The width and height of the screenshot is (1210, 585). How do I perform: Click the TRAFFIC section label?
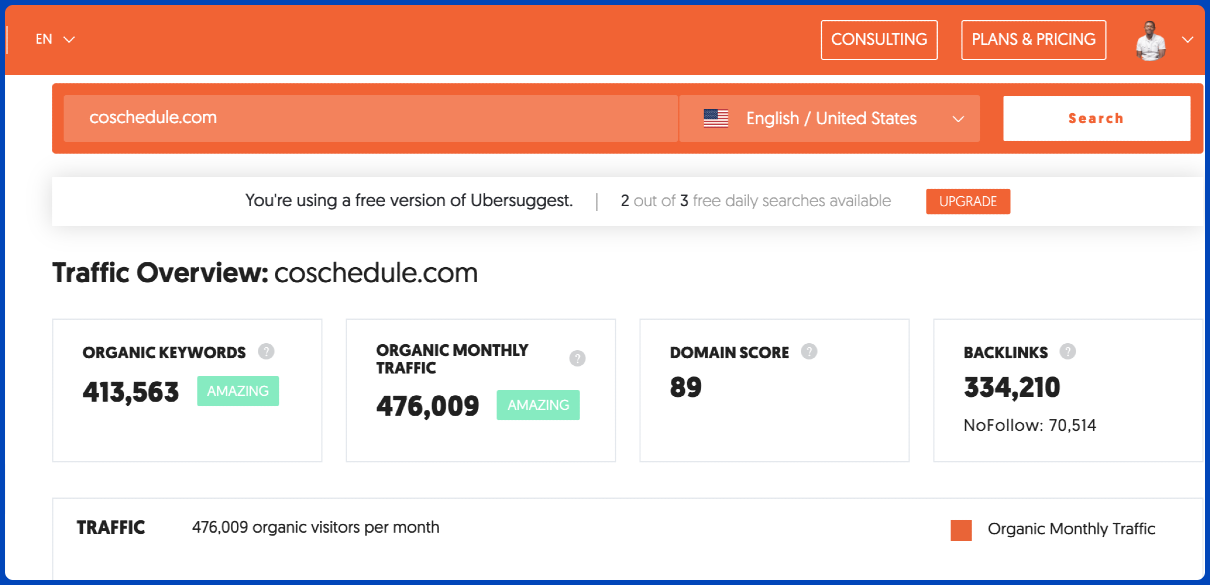click(x=111, y=527)
